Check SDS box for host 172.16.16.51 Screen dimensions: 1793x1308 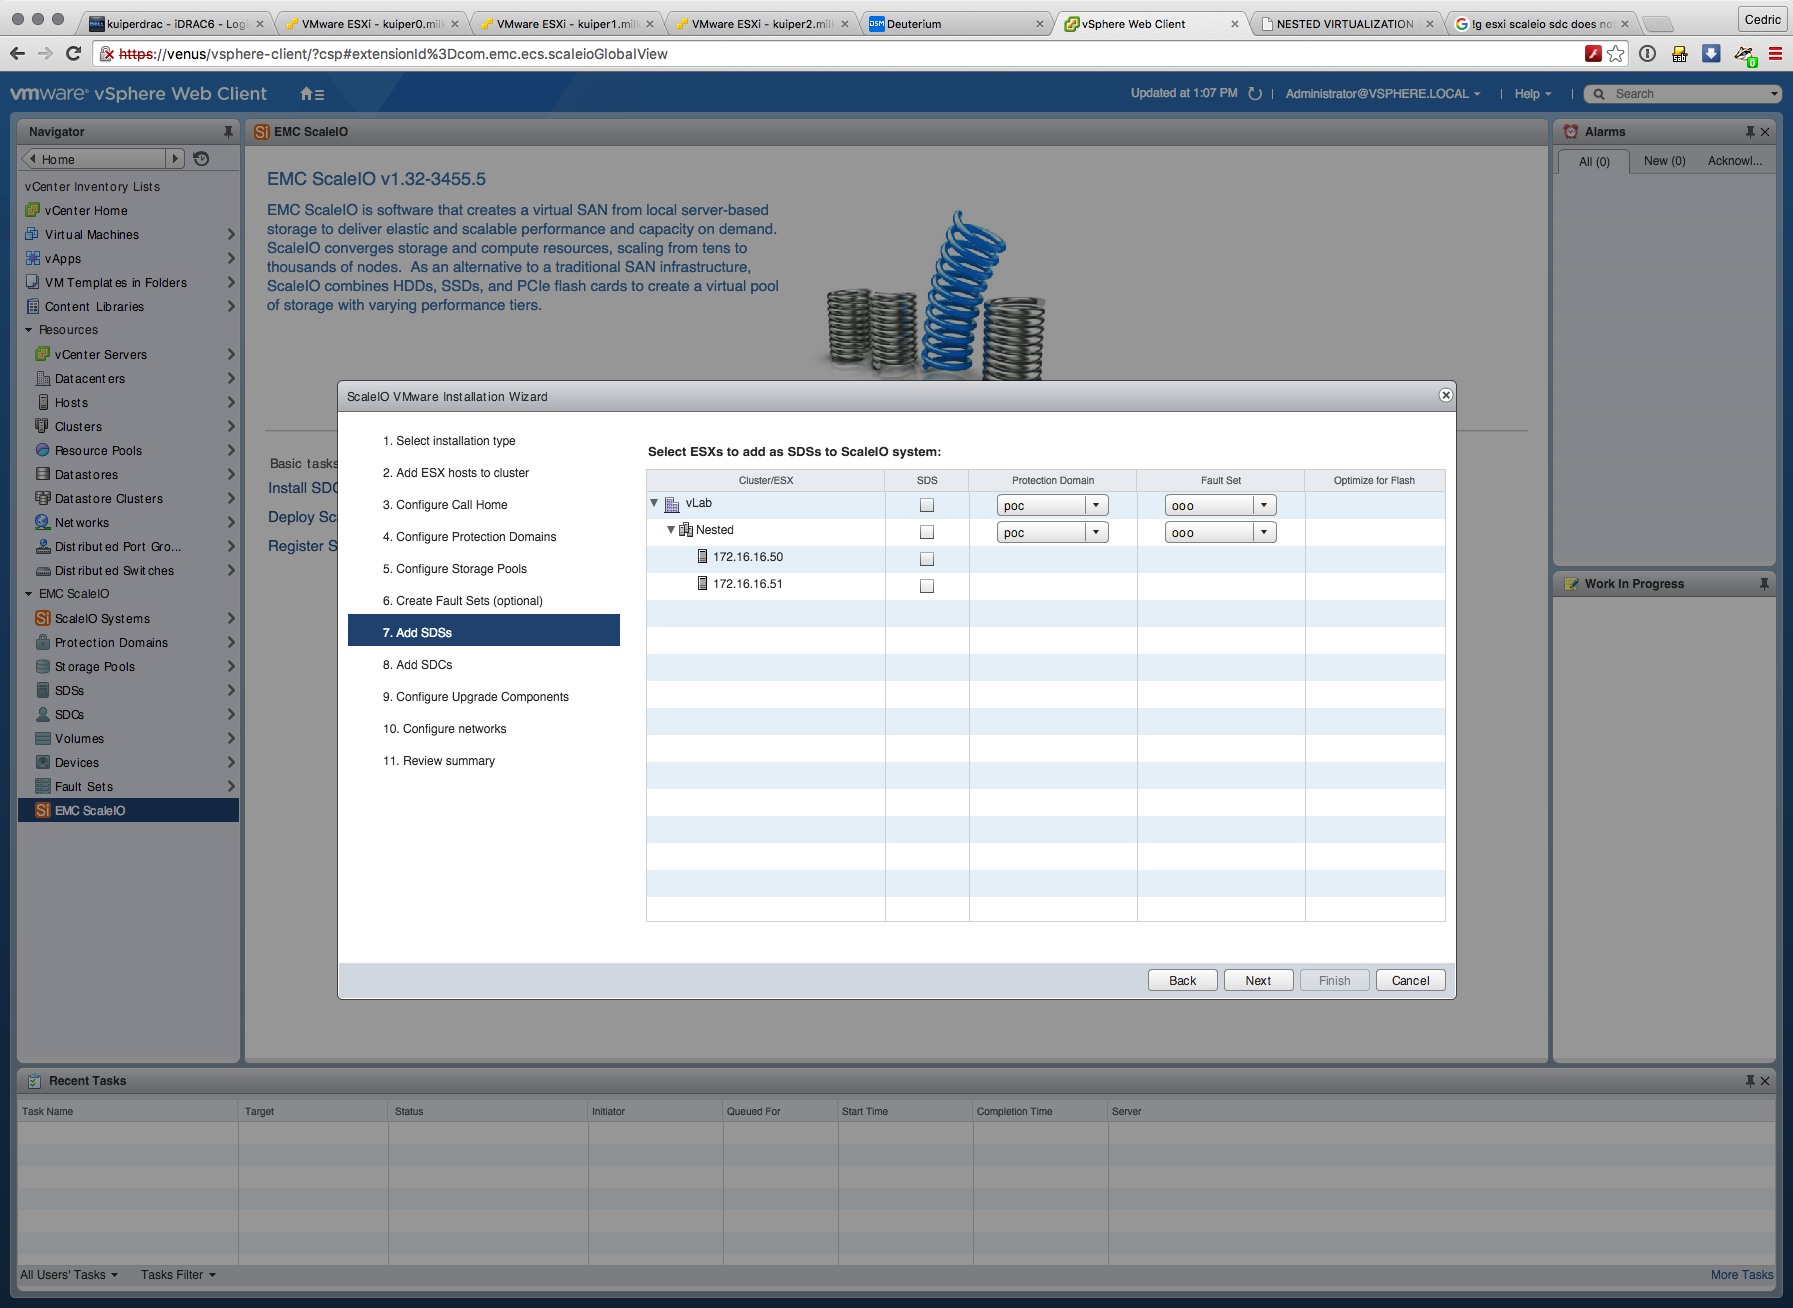(927, 586)
